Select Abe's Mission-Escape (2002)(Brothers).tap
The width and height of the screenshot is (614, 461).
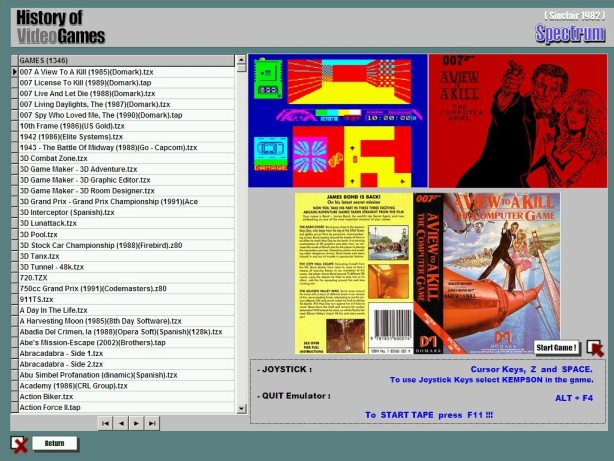pos(126,342)
